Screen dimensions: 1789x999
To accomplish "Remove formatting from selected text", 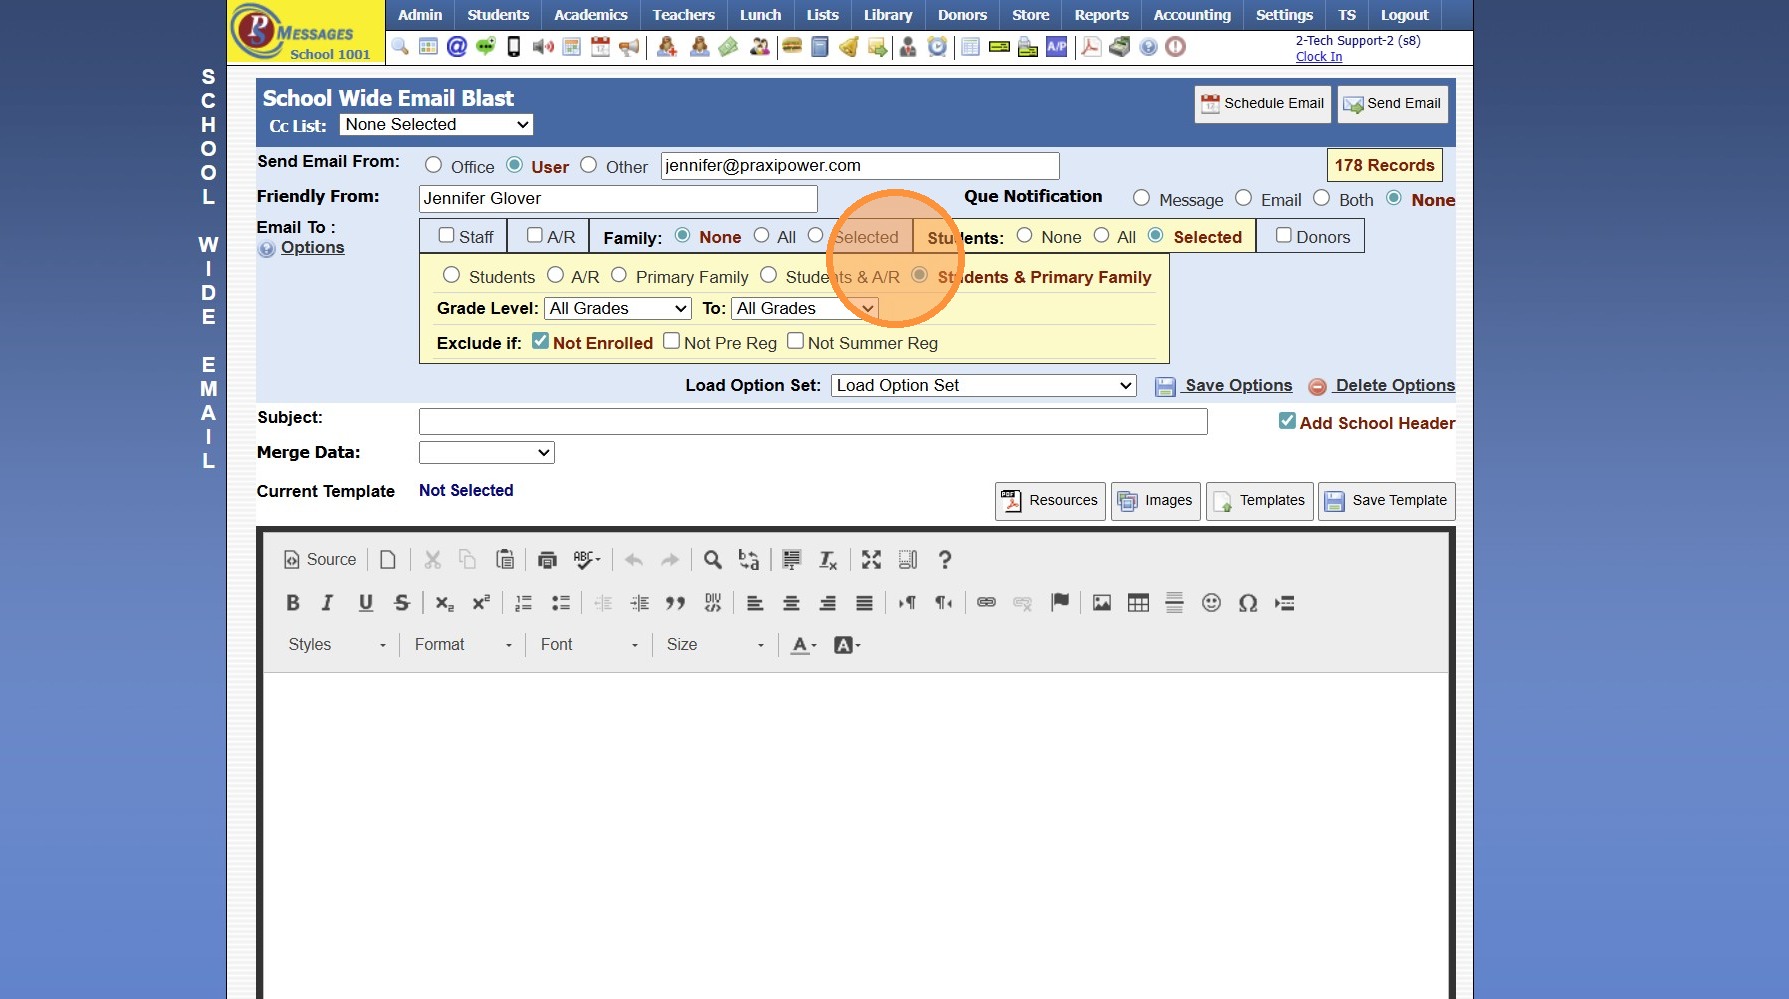I will 828,560.
